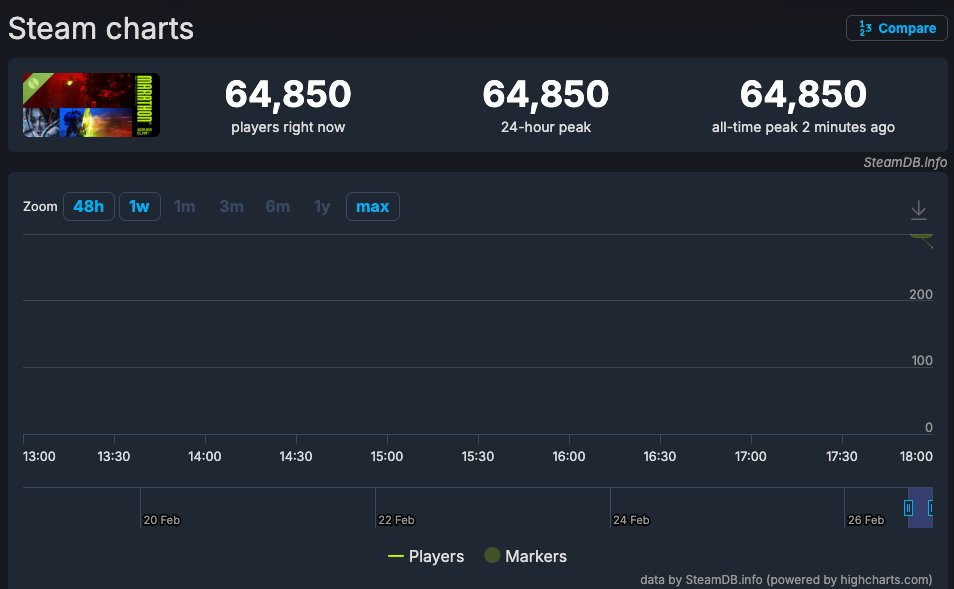Screen dimensions: 954x589
Task: Open the Compare button
Action: [896, 28]
